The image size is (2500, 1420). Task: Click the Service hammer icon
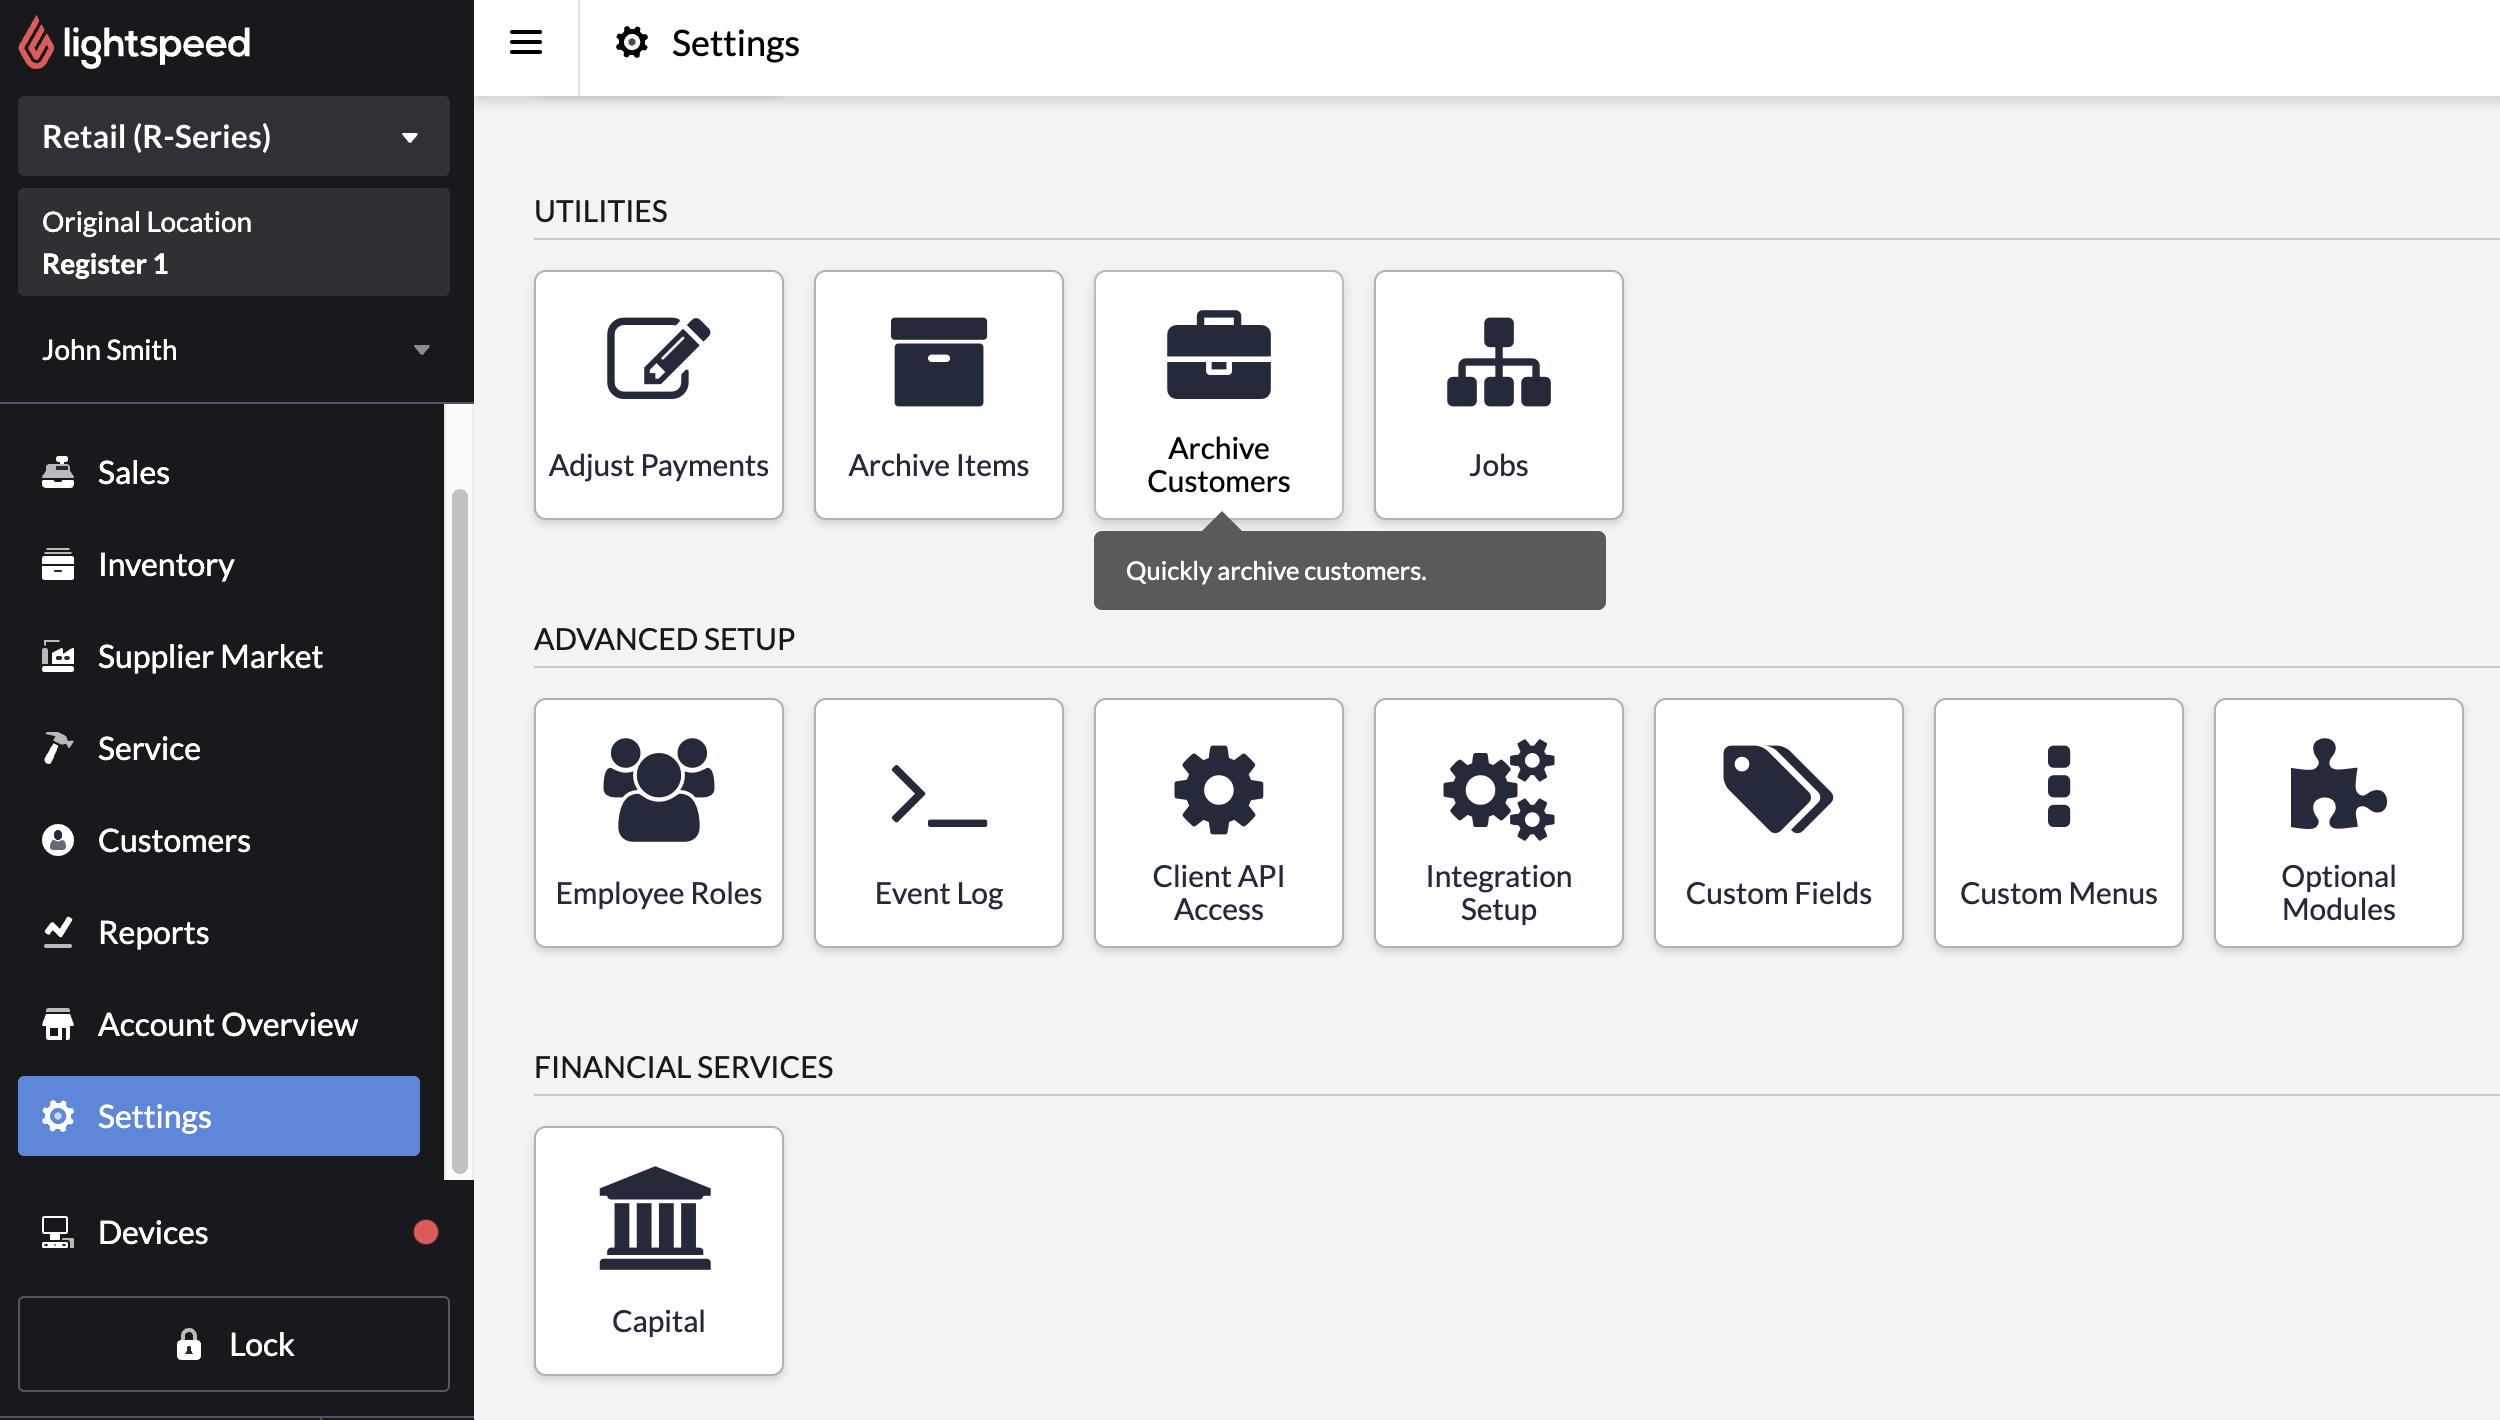58,748
